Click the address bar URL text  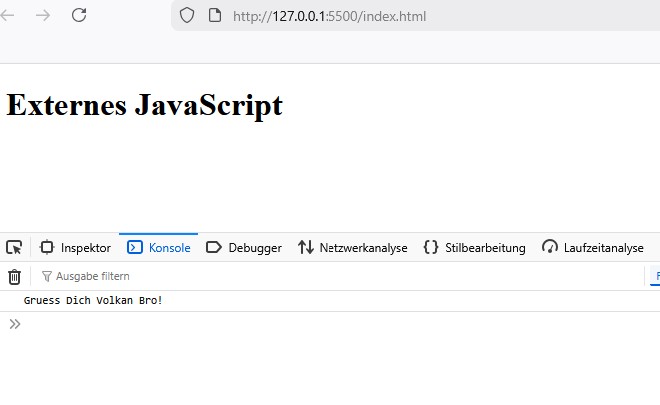pyautogui.click(x=321, y=15)
